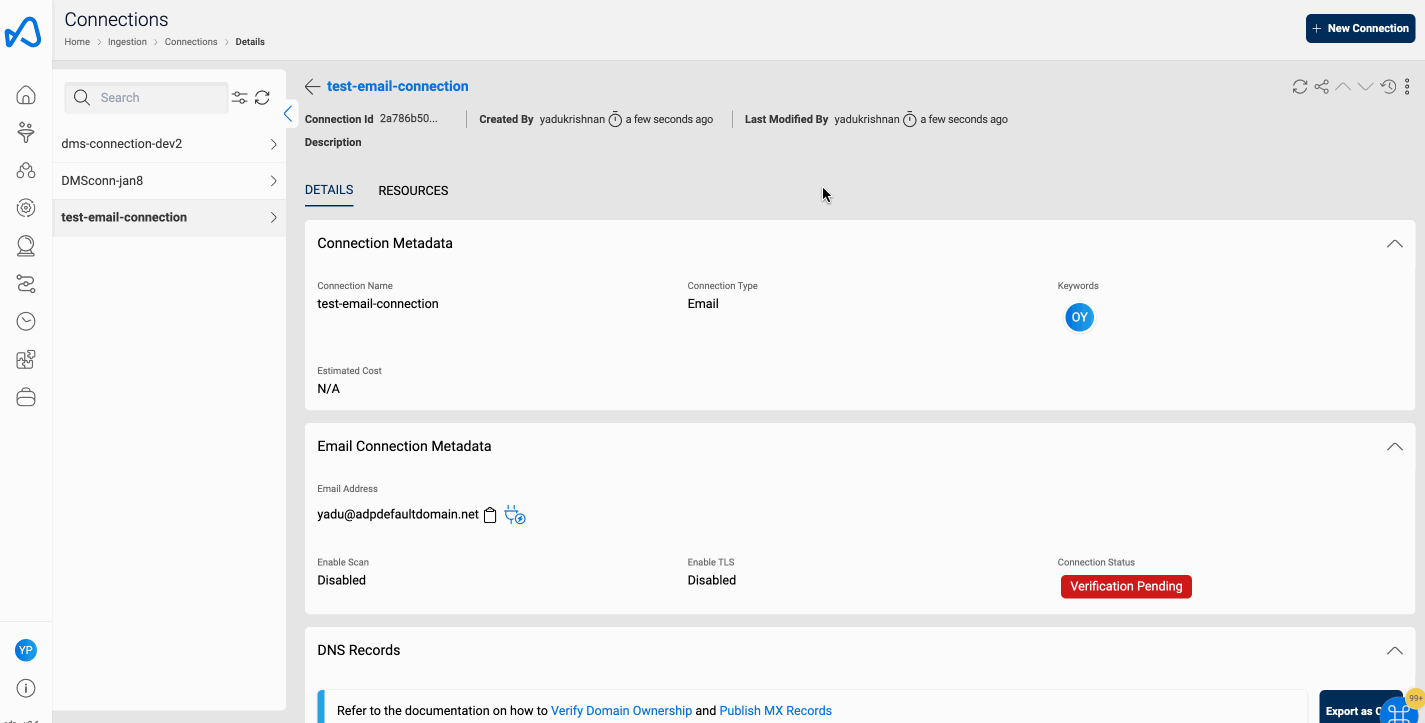
Task: Expand the DMSconn-jan8 row chevron
Action: point(273,181)
